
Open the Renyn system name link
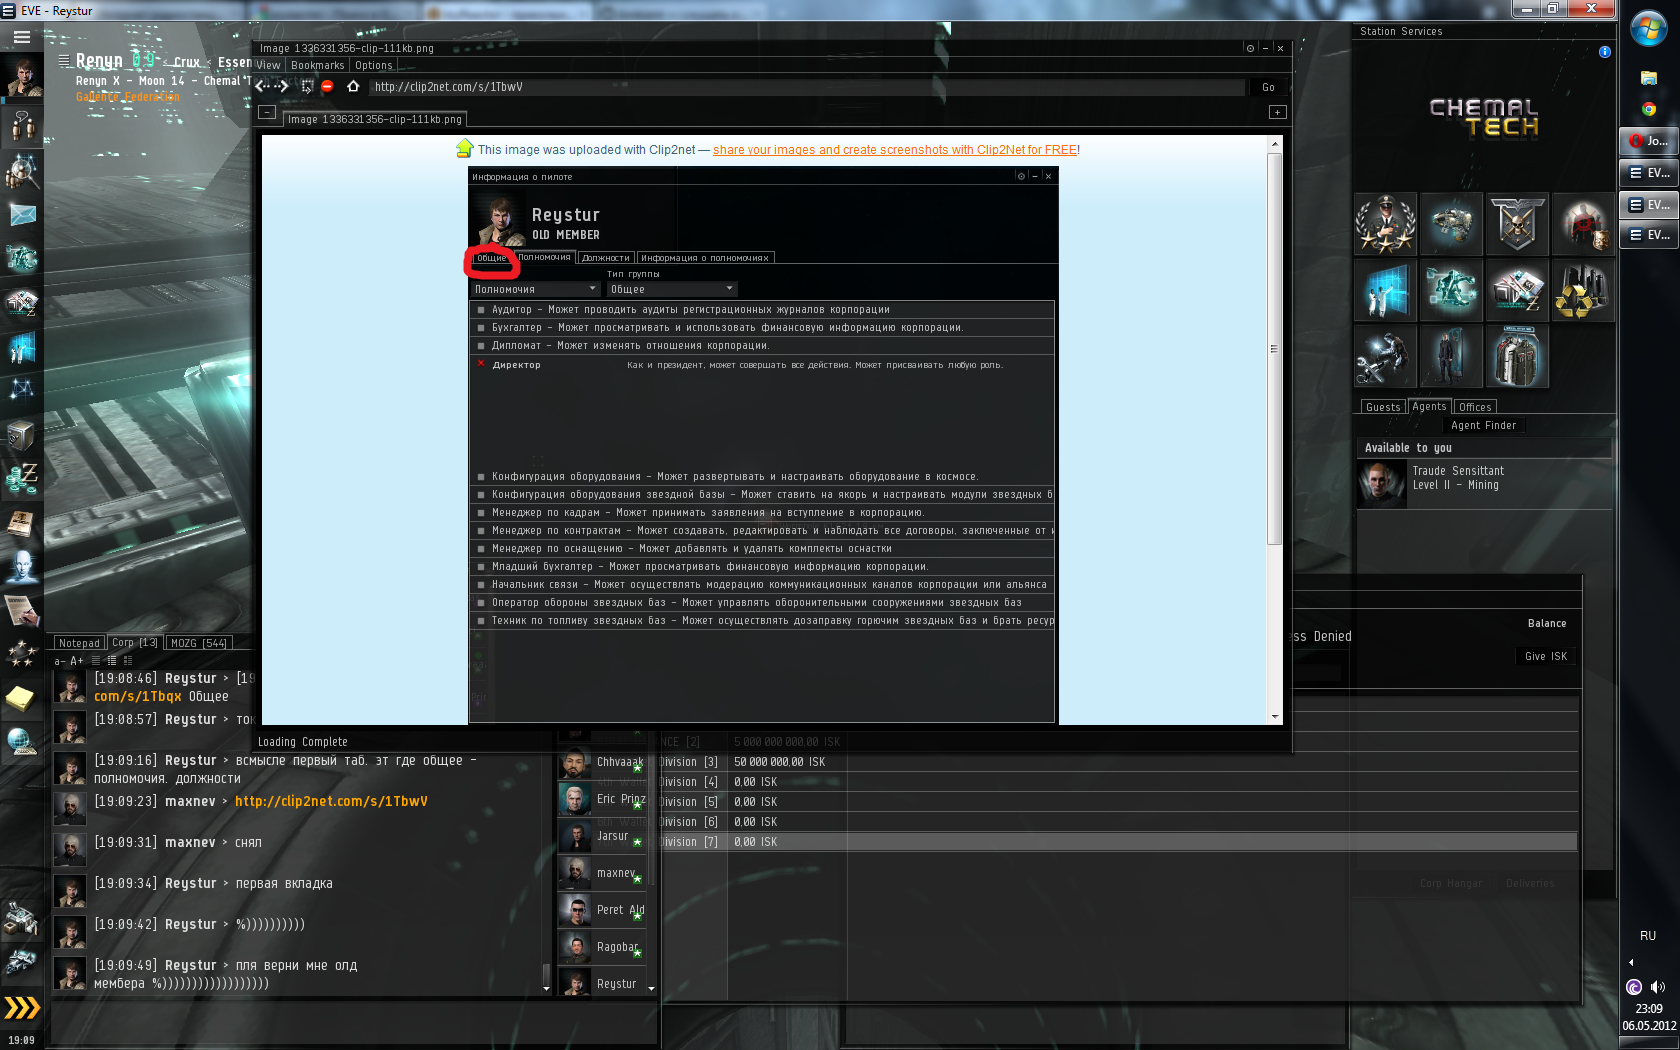tap(99, 61)
